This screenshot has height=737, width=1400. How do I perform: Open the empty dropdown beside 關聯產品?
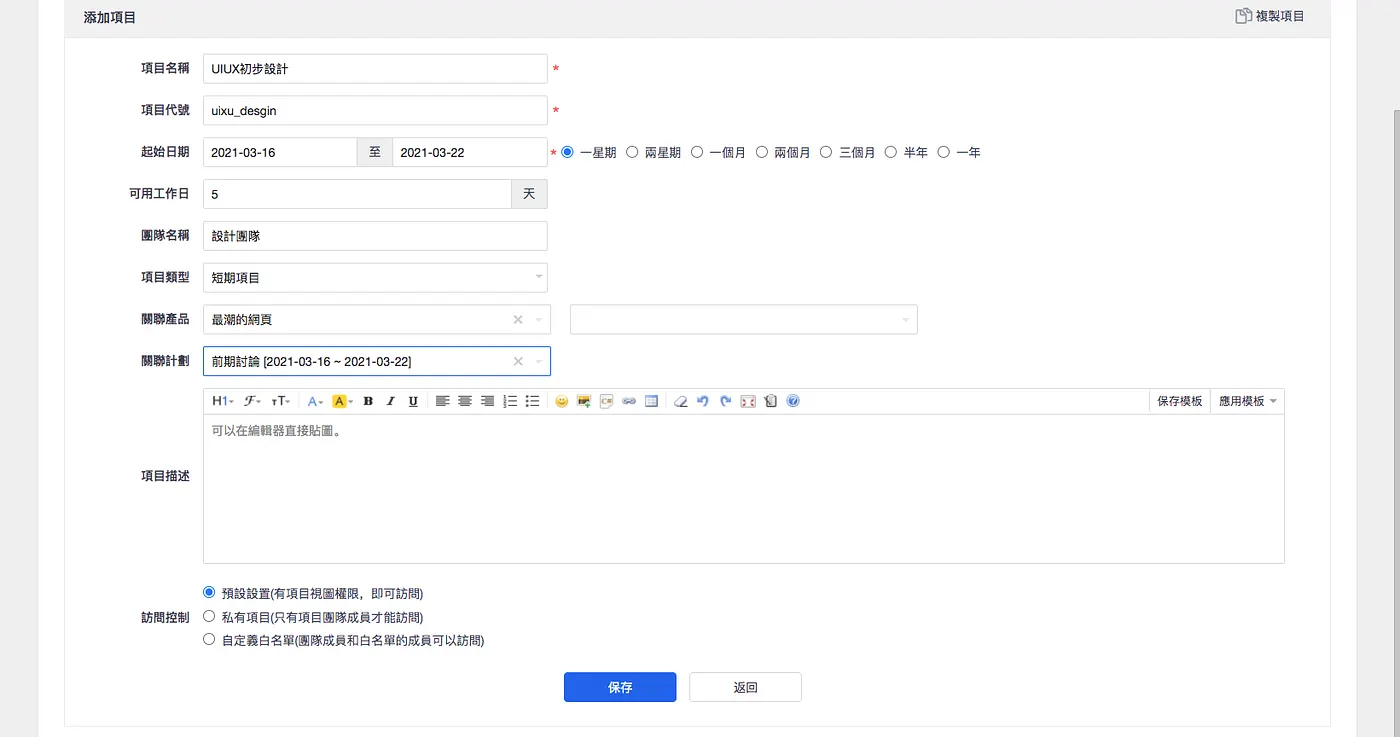tap(744, 319)
